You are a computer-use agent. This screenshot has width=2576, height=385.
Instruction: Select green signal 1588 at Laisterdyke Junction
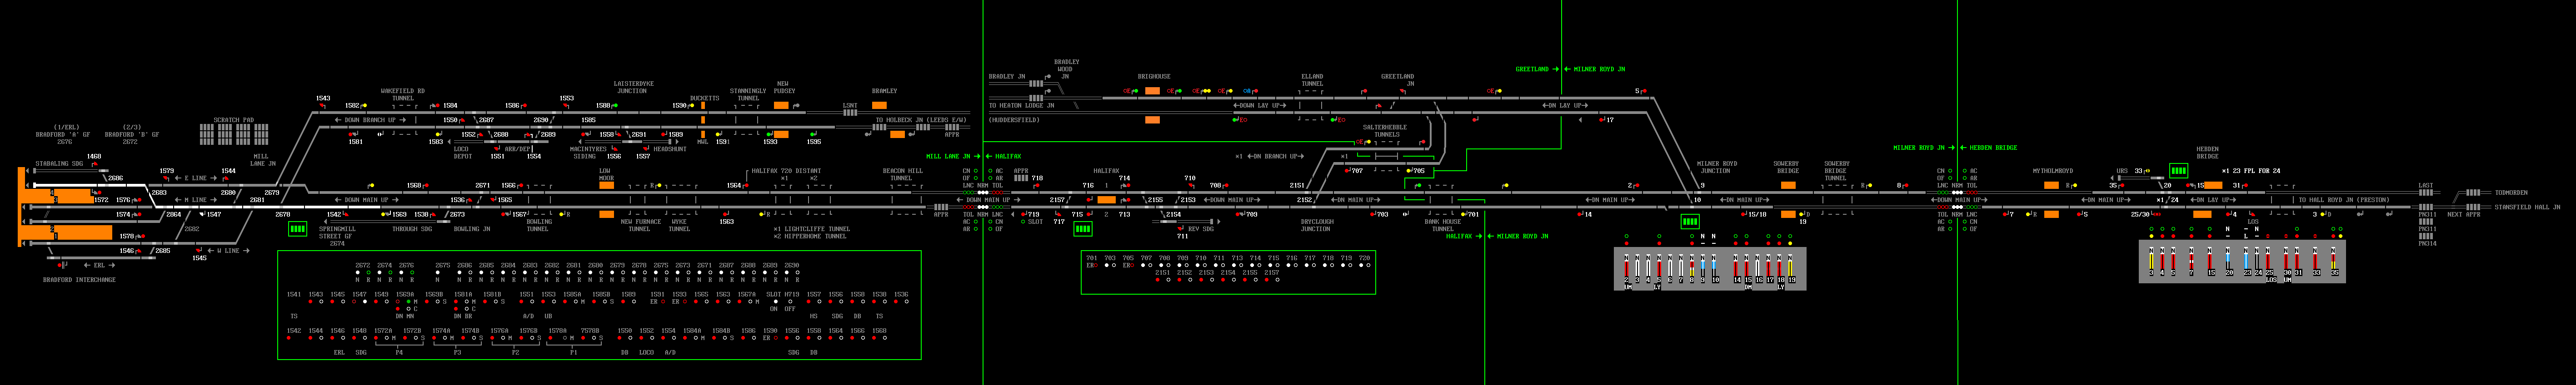click(616, 105)
